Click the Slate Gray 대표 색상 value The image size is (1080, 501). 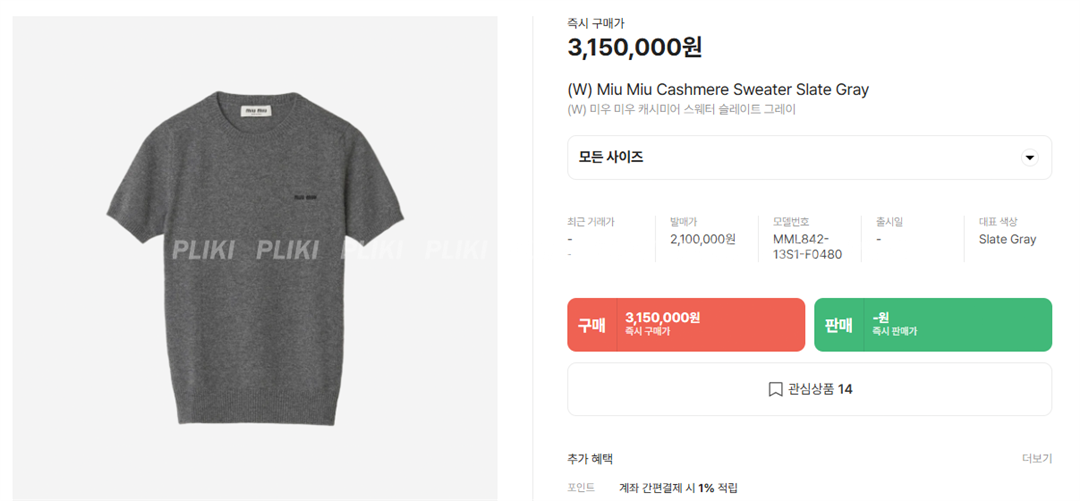[1007, 239]
